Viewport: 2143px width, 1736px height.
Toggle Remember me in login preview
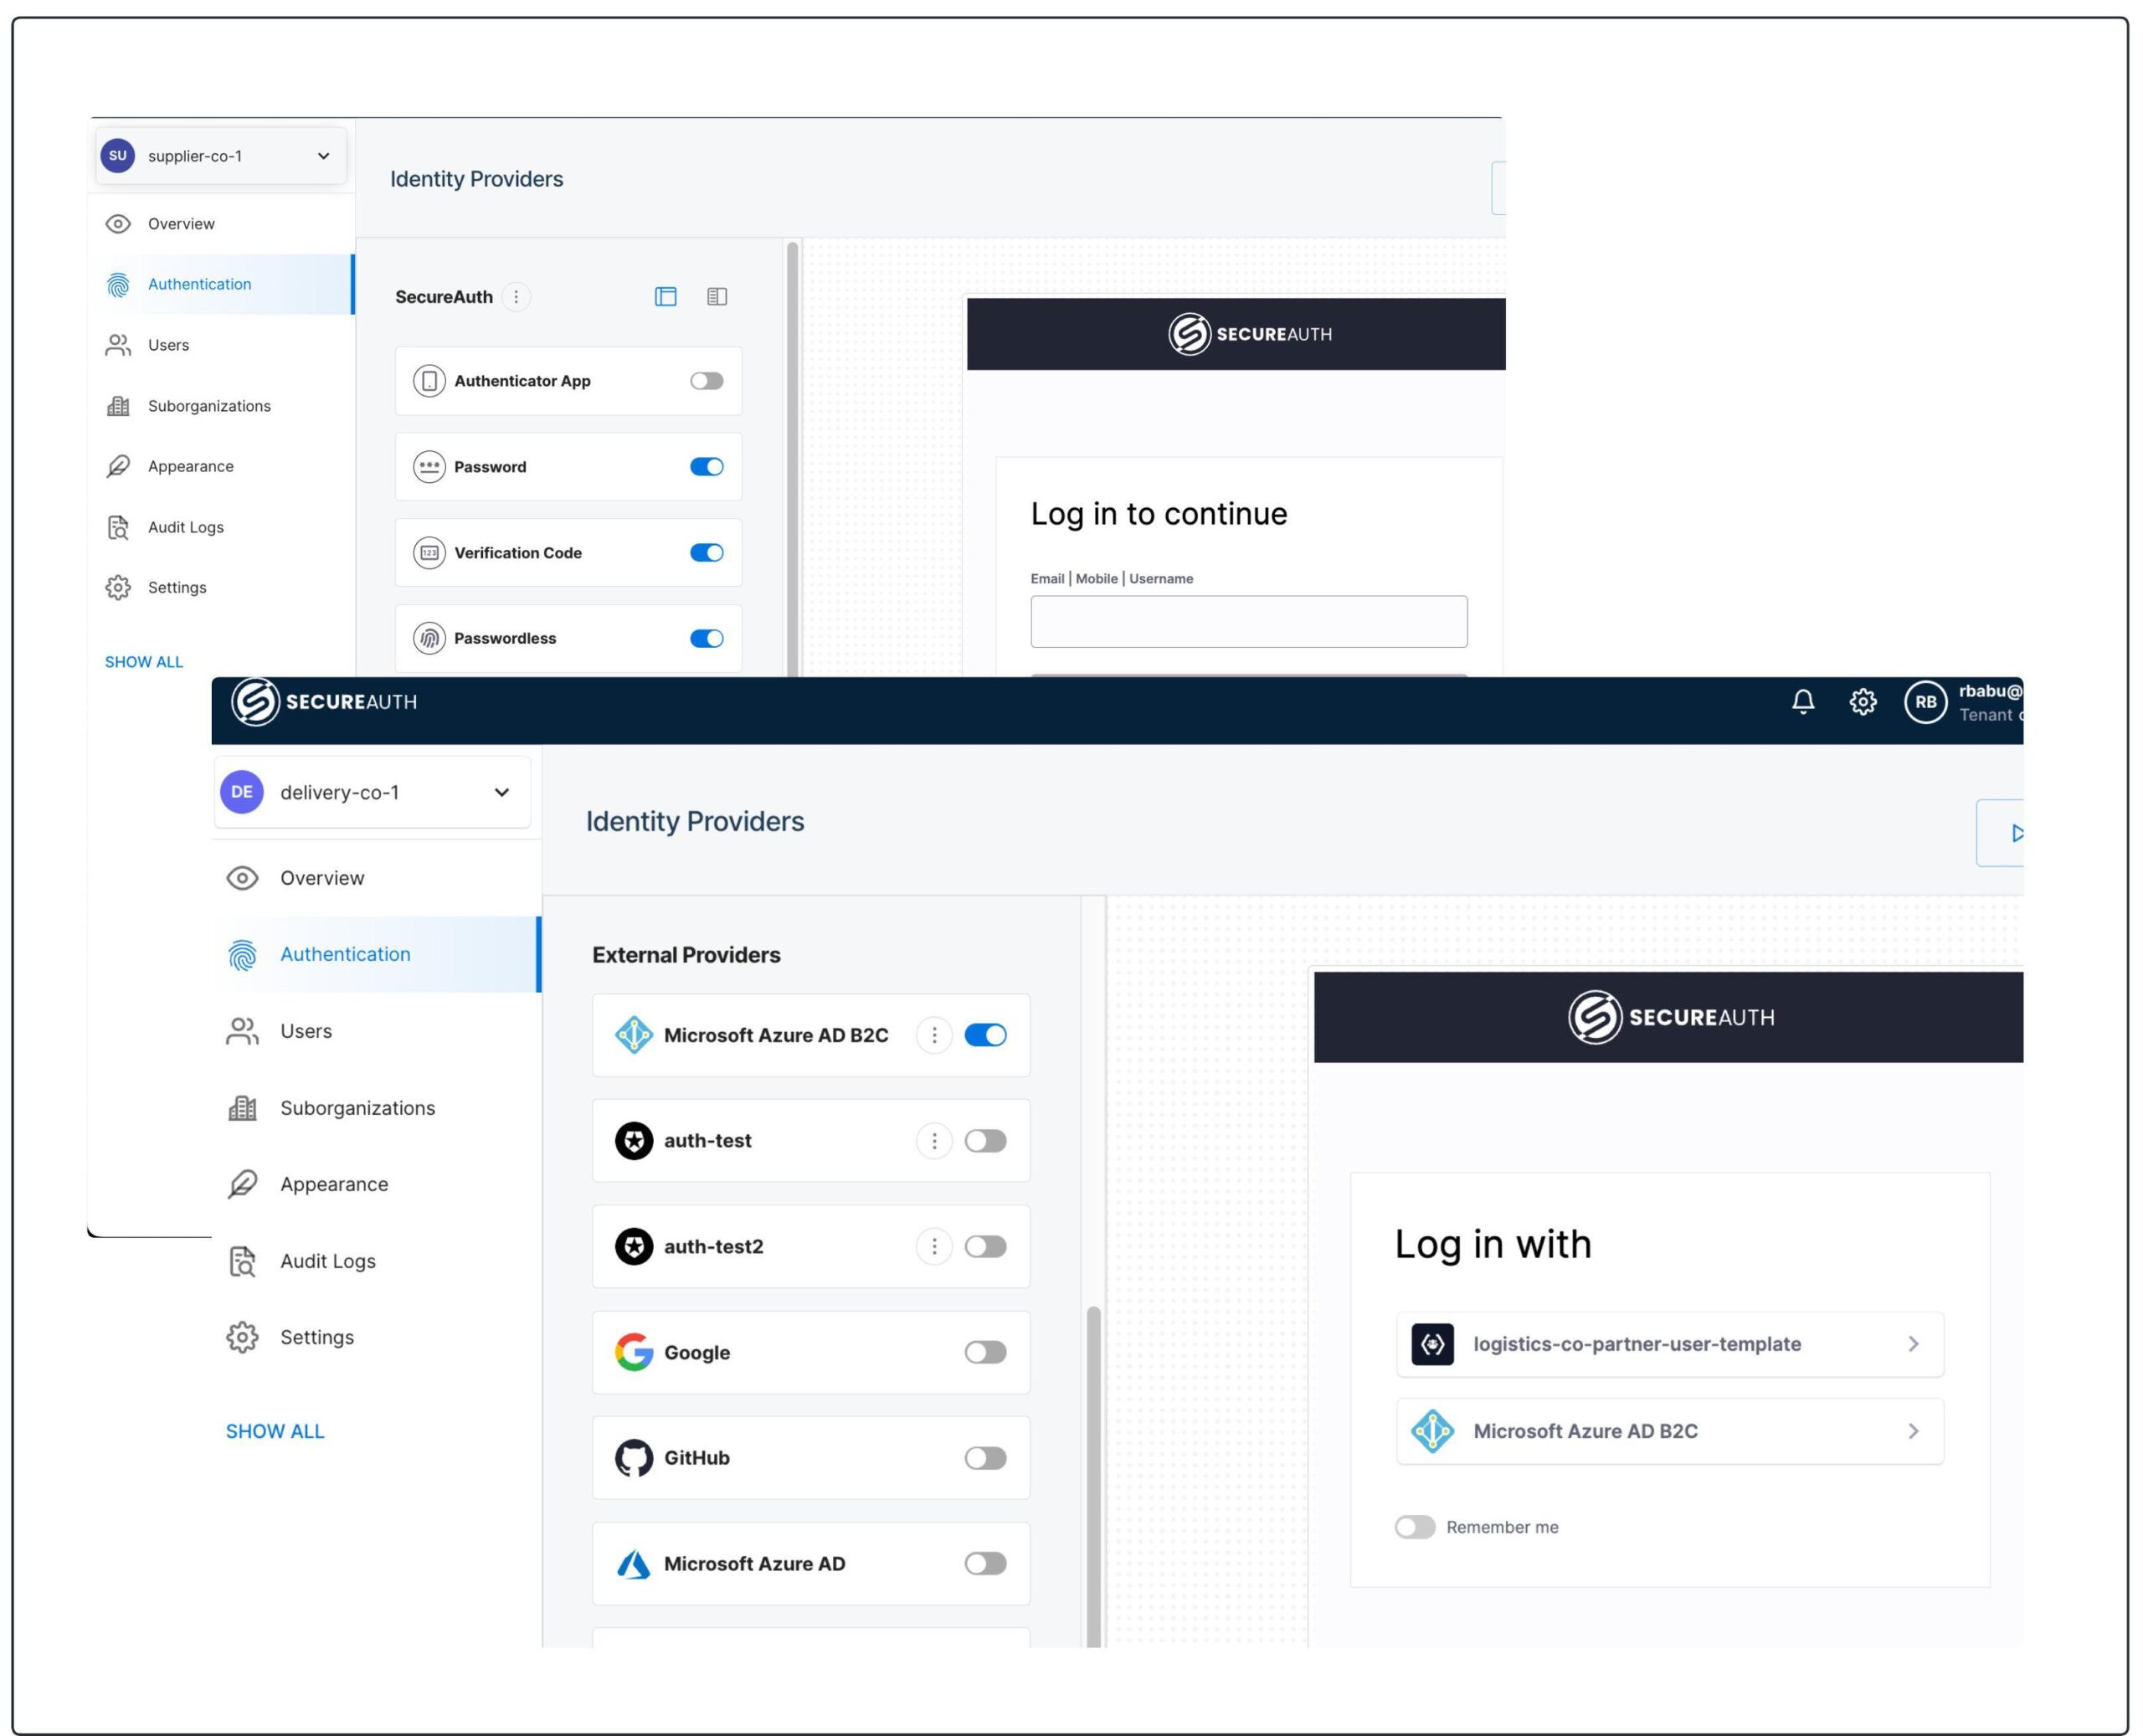[1414, 1528]
